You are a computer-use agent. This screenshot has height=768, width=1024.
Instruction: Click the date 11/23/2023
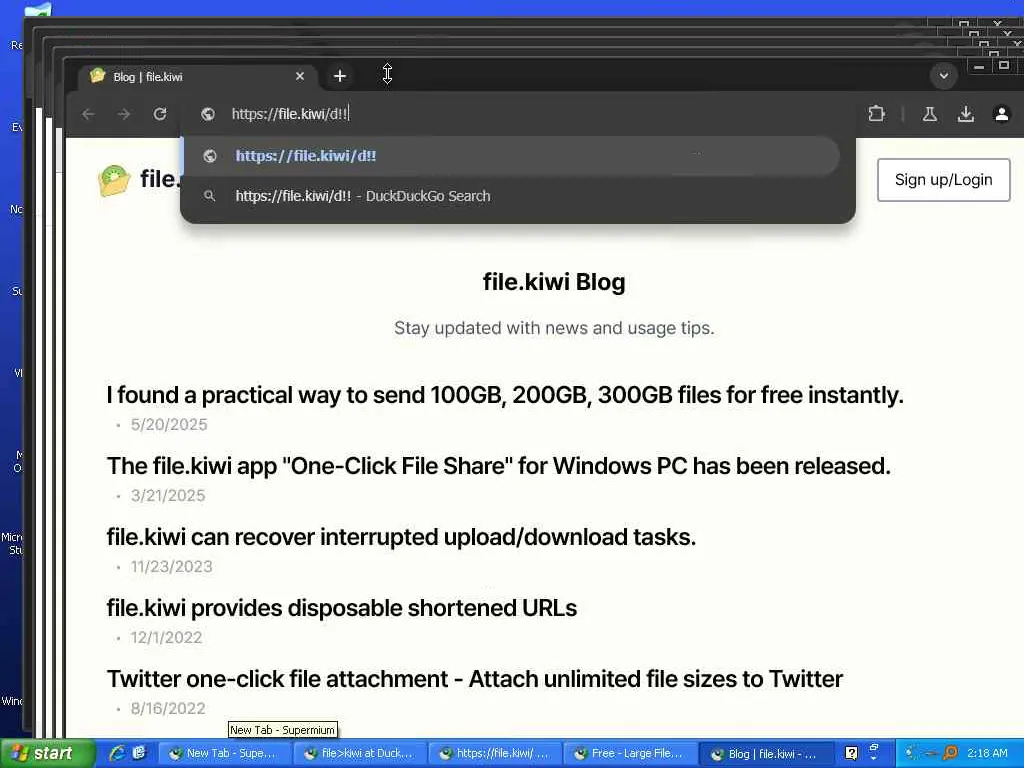point(172,567)
